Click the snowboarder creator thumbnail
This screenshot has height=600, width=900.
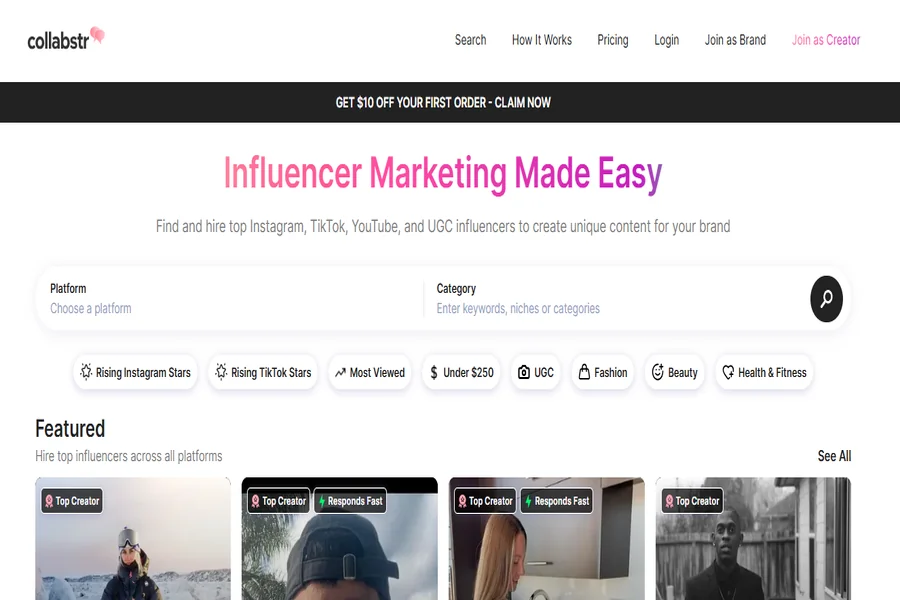132,540
